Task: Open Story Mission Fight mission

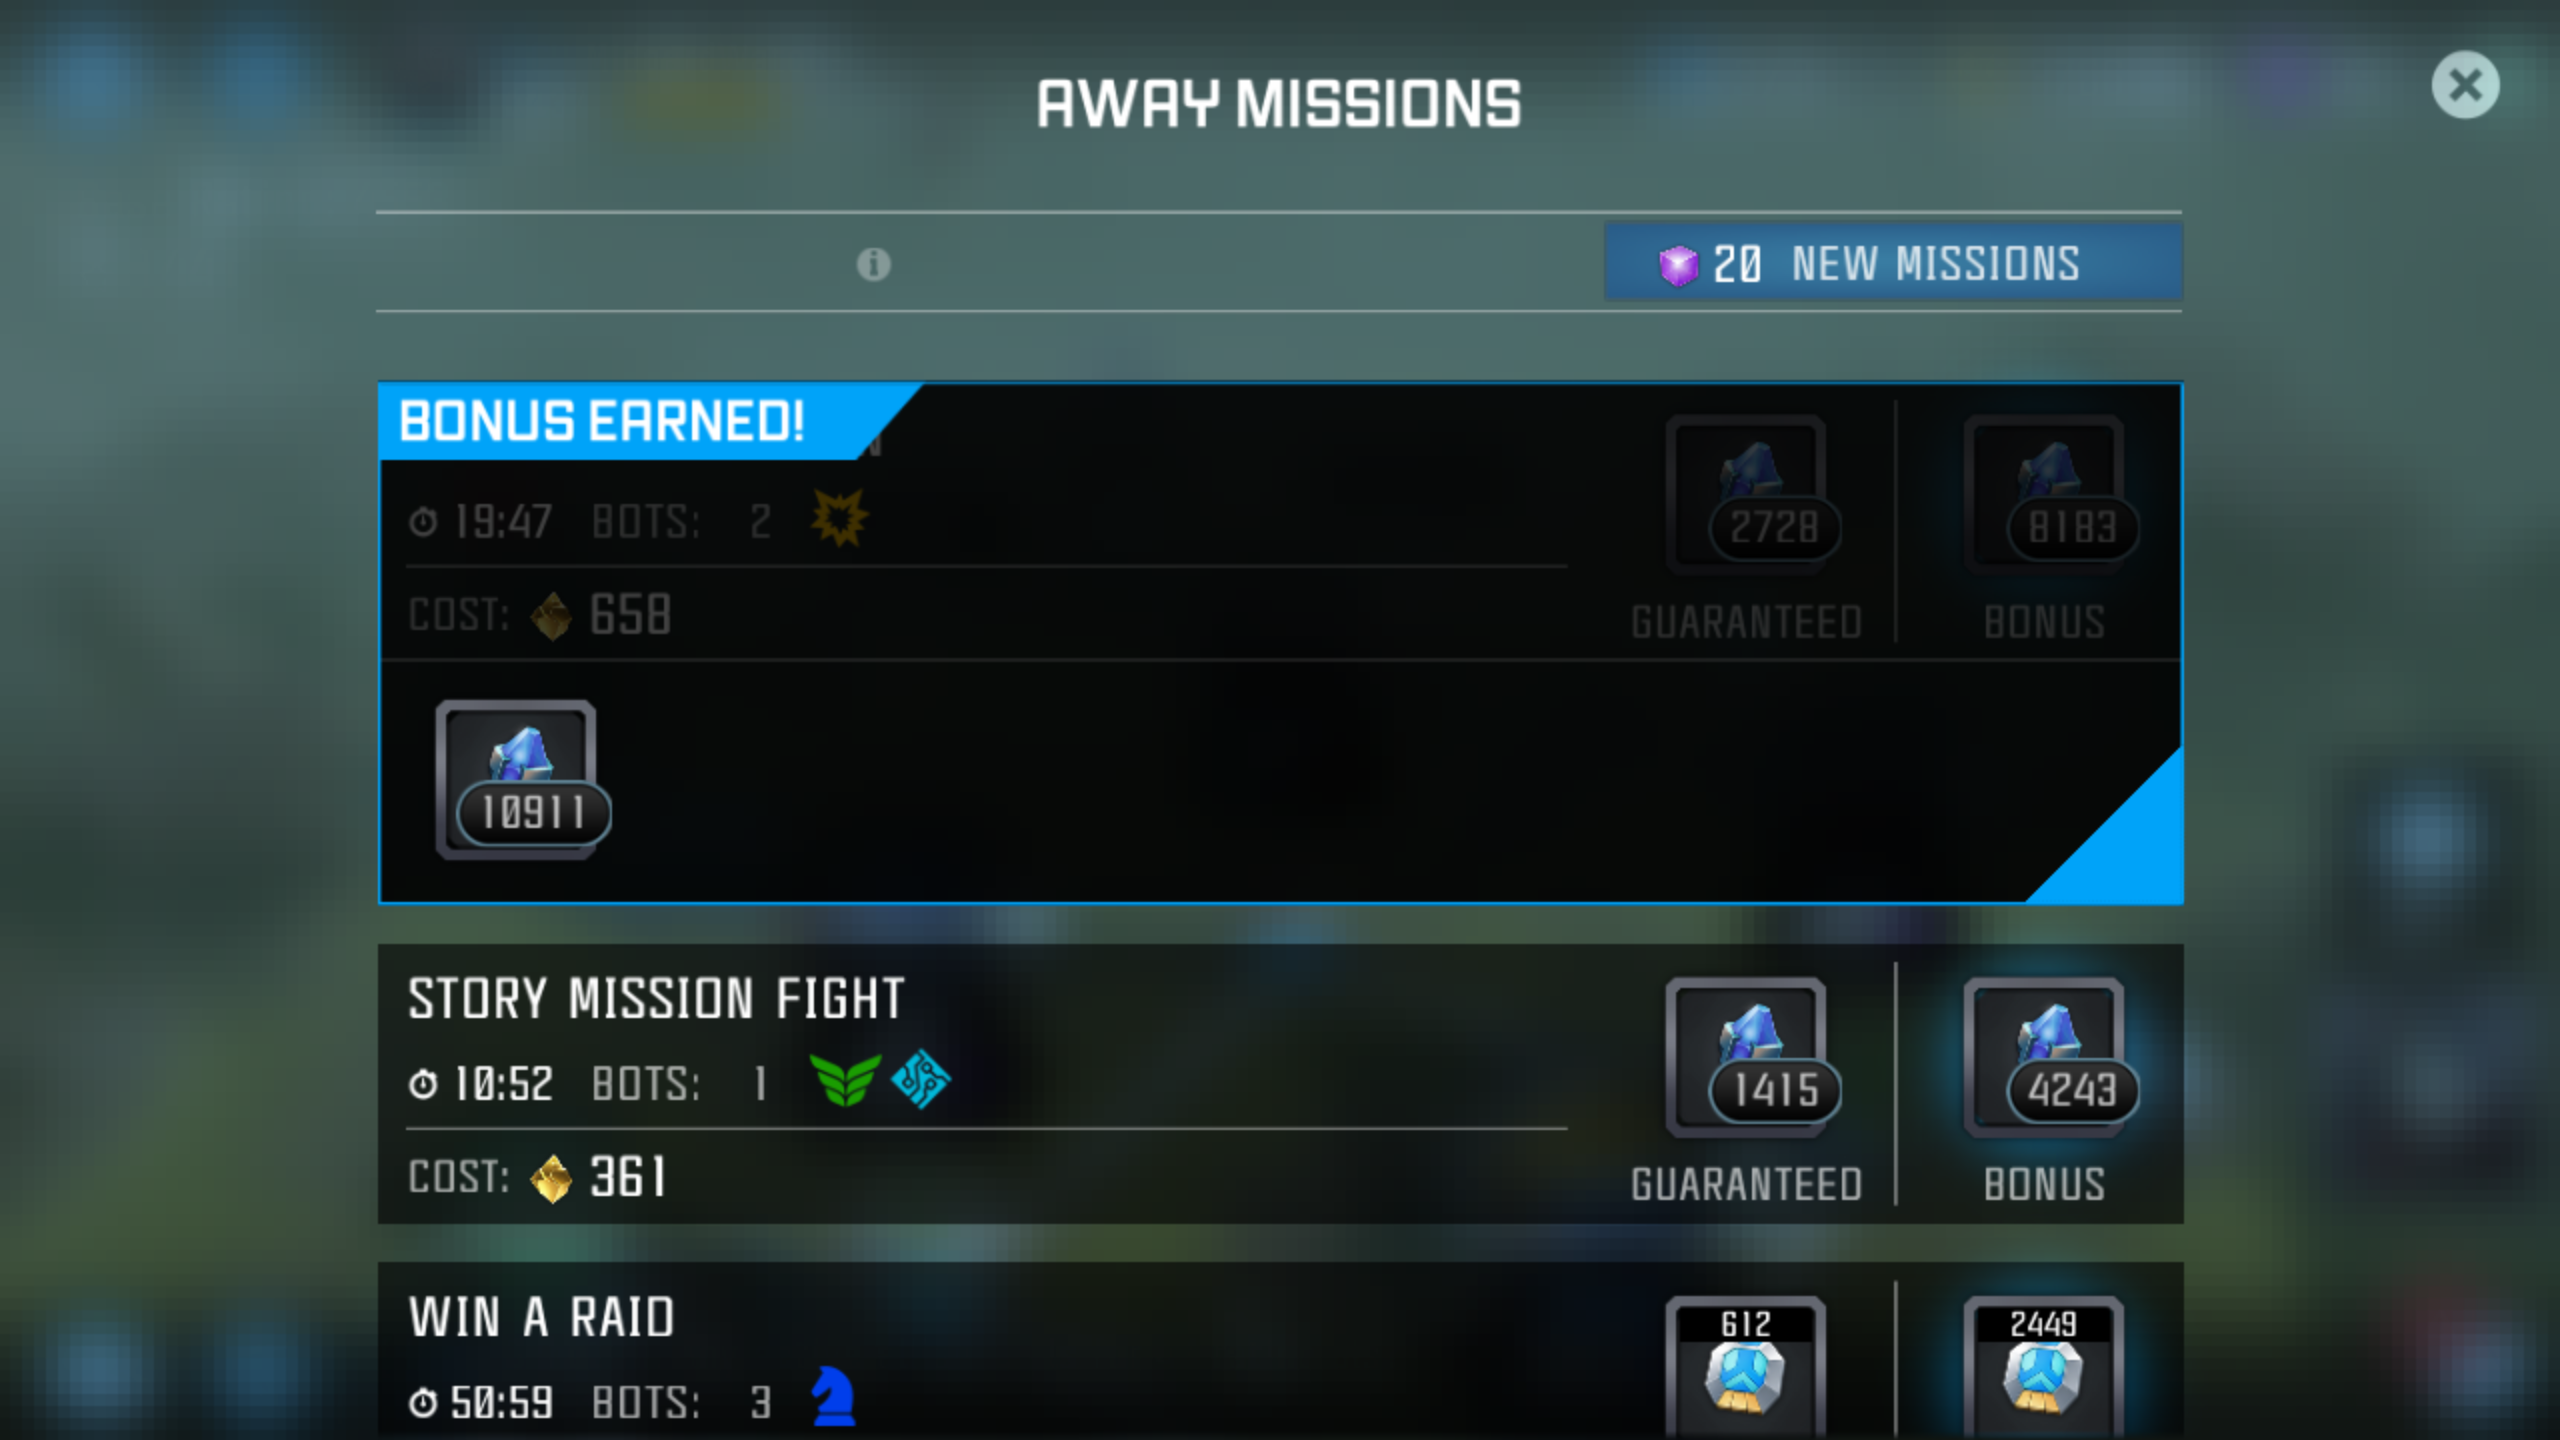Action: [1280, 1083]
